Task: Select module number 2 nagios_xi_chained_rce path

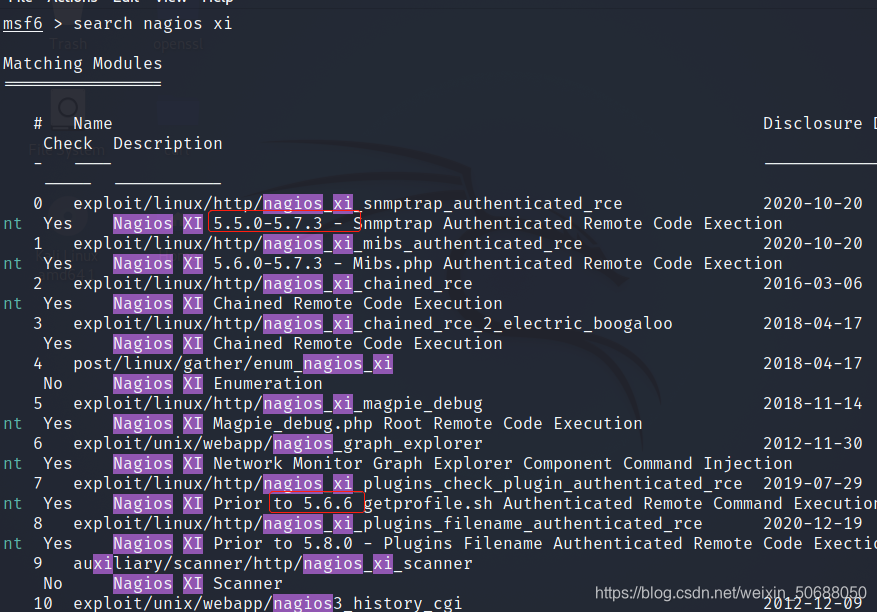Action: 272,284
